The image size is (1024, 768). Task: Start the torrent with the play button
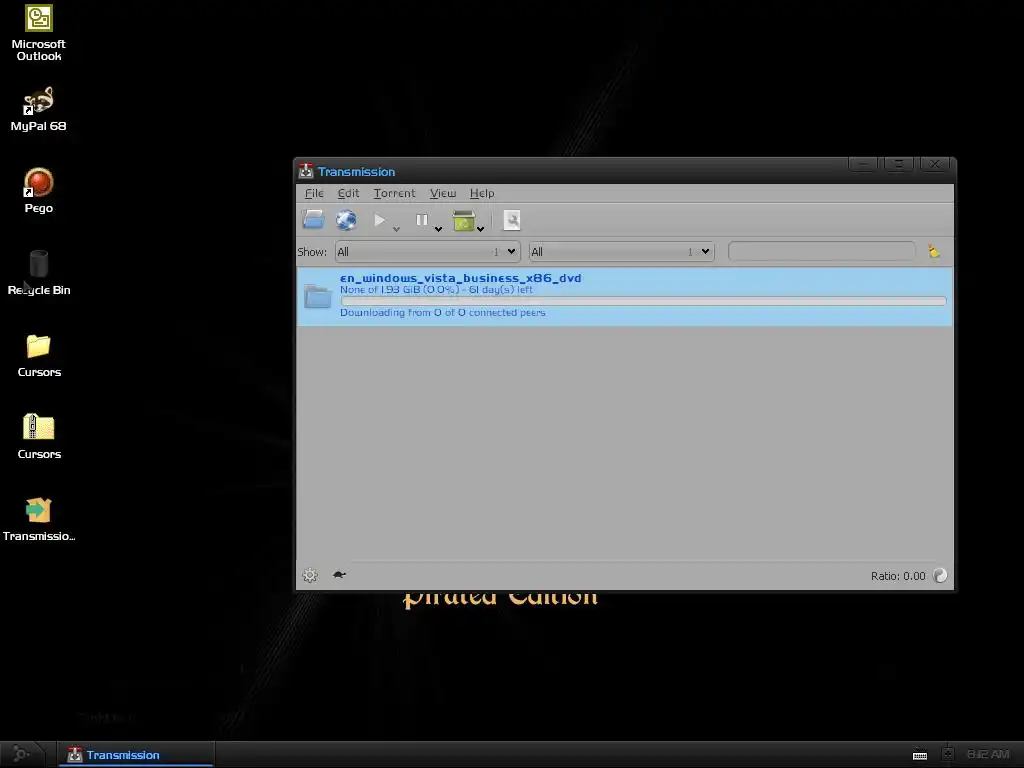click(379, 220)
